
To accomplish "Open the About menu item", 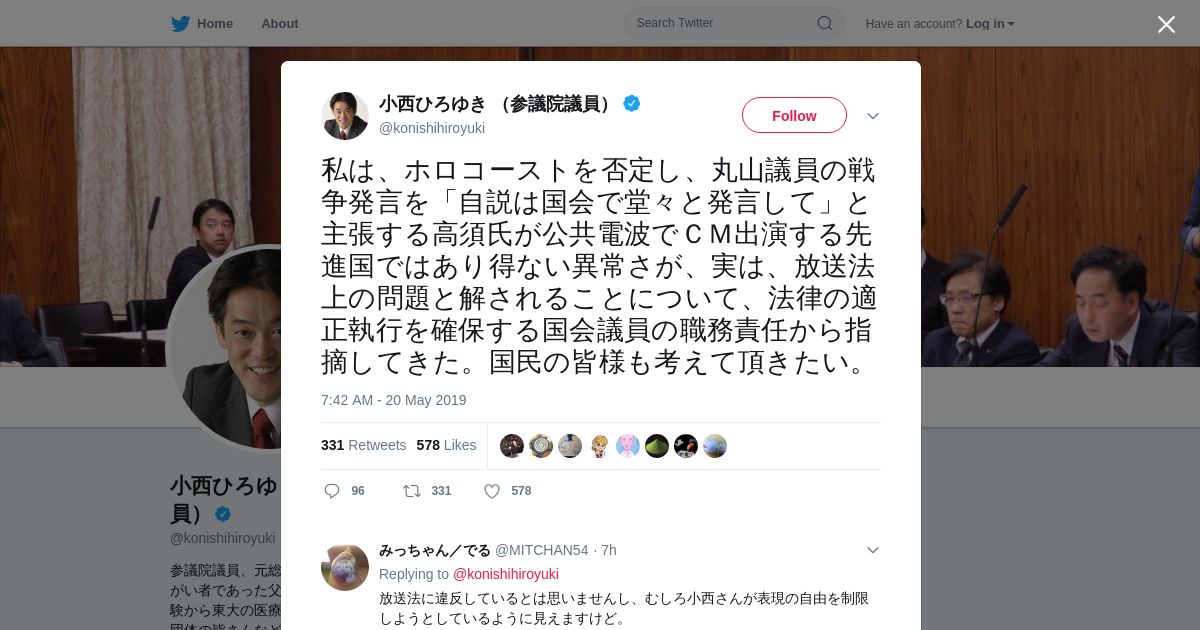I will pos(280,23).
